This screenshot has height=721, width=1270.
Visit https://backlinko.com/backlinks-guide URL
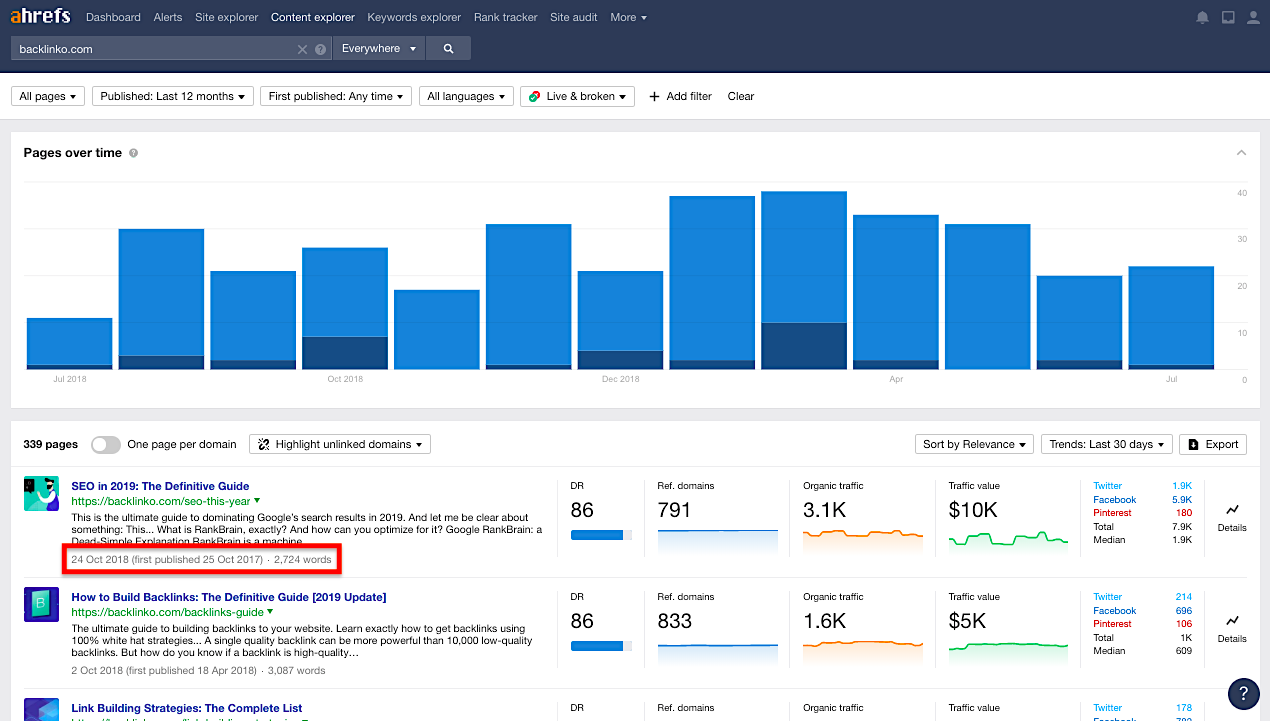[167, 611]
